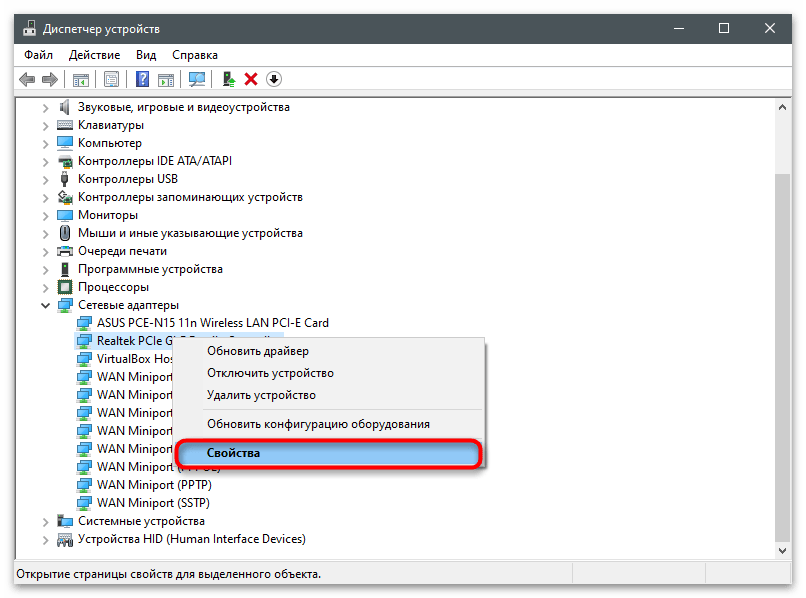Choose Обновить драйвер from context menu
This screenshot has height=598, width=806.
pyautogui.click(x=329, y=351)
